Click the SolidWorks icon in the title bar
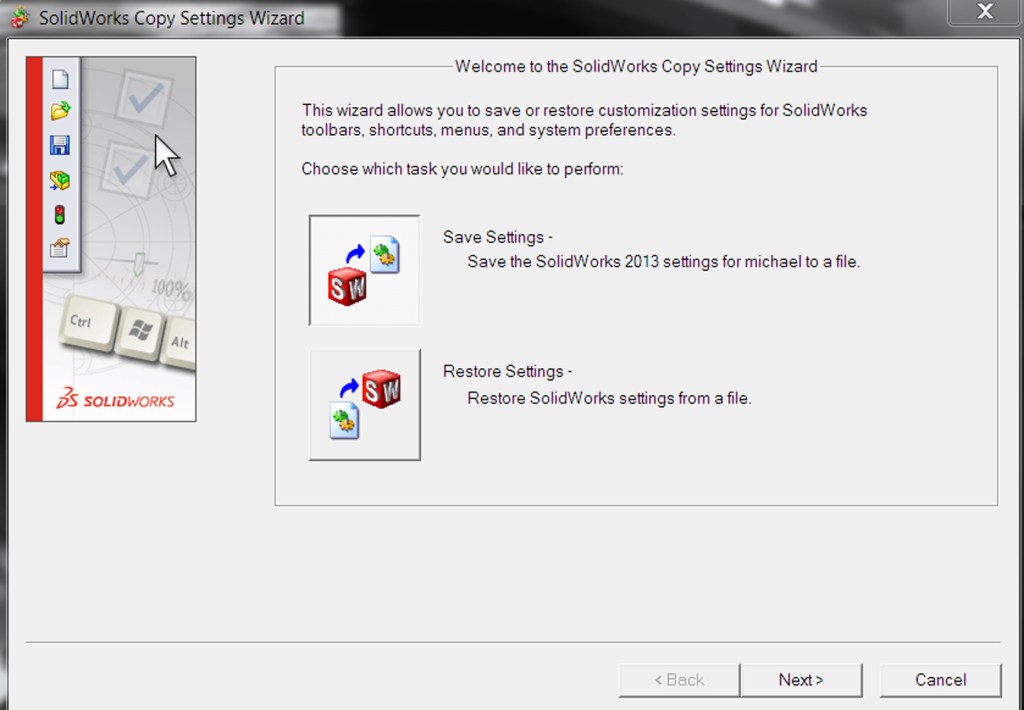The height and width of the screenshot is (710, 1024). point(19,17)
